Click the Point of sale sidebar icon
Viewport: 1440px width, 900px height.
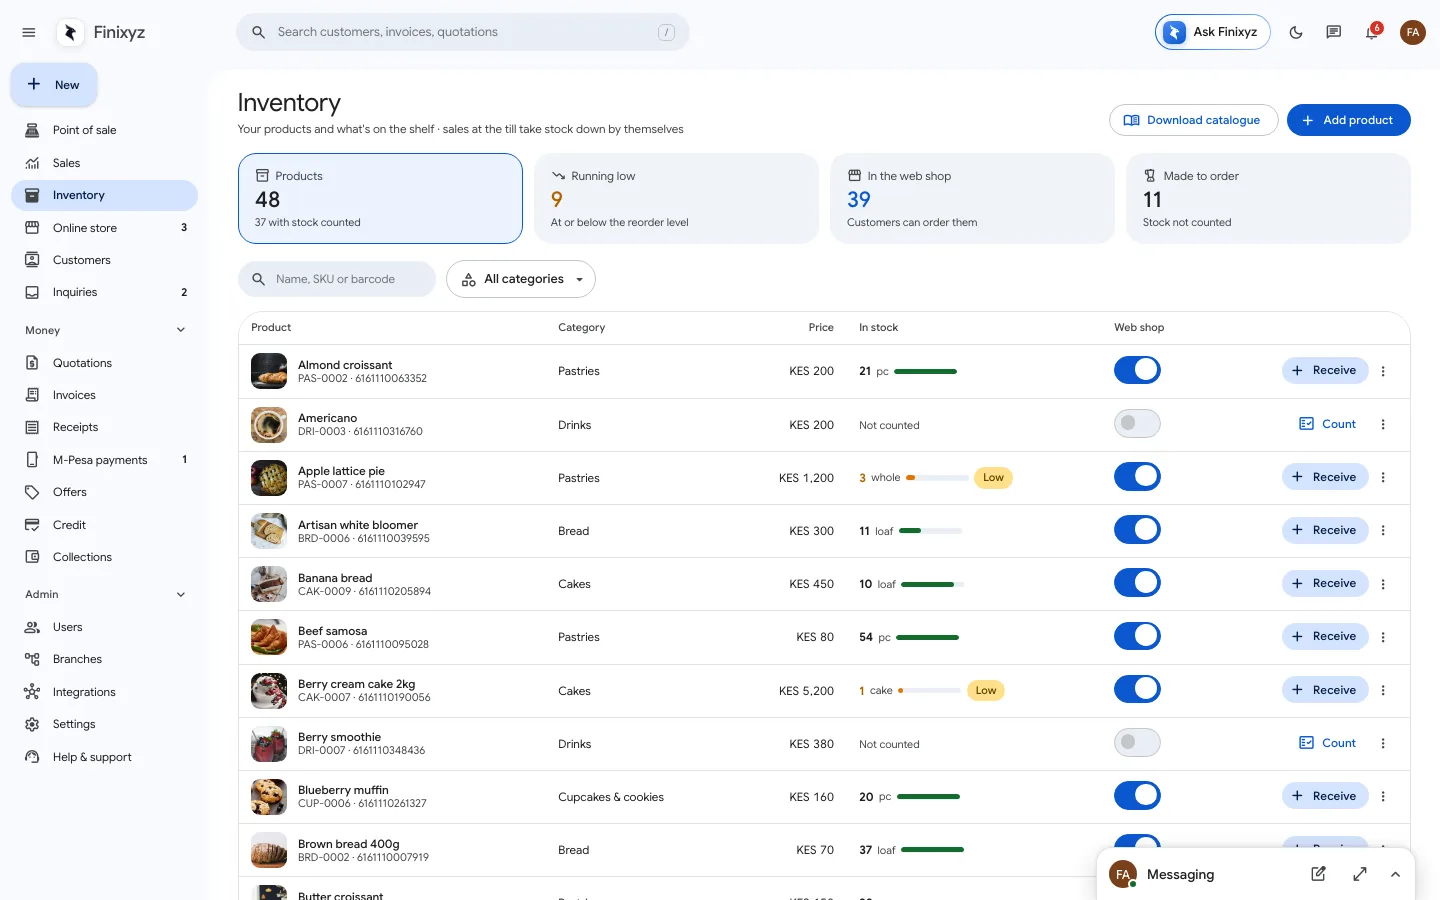(32, 130)
